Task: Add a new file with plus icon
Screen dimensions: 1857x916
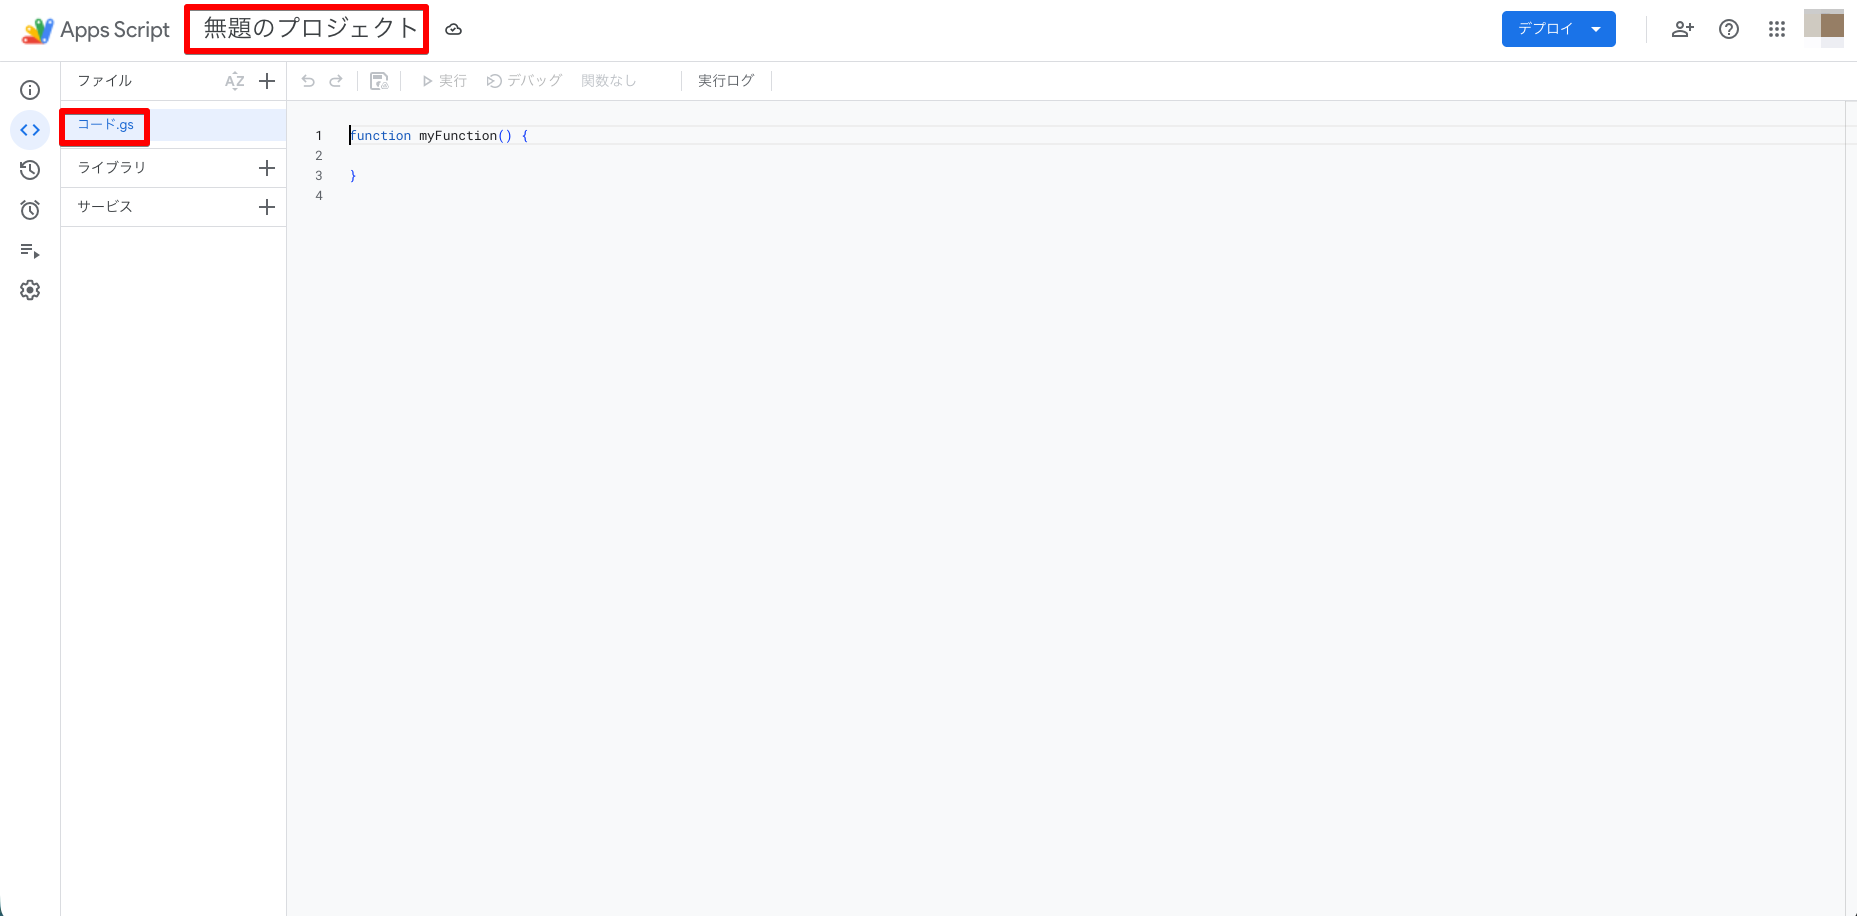Action: point(267,81)
